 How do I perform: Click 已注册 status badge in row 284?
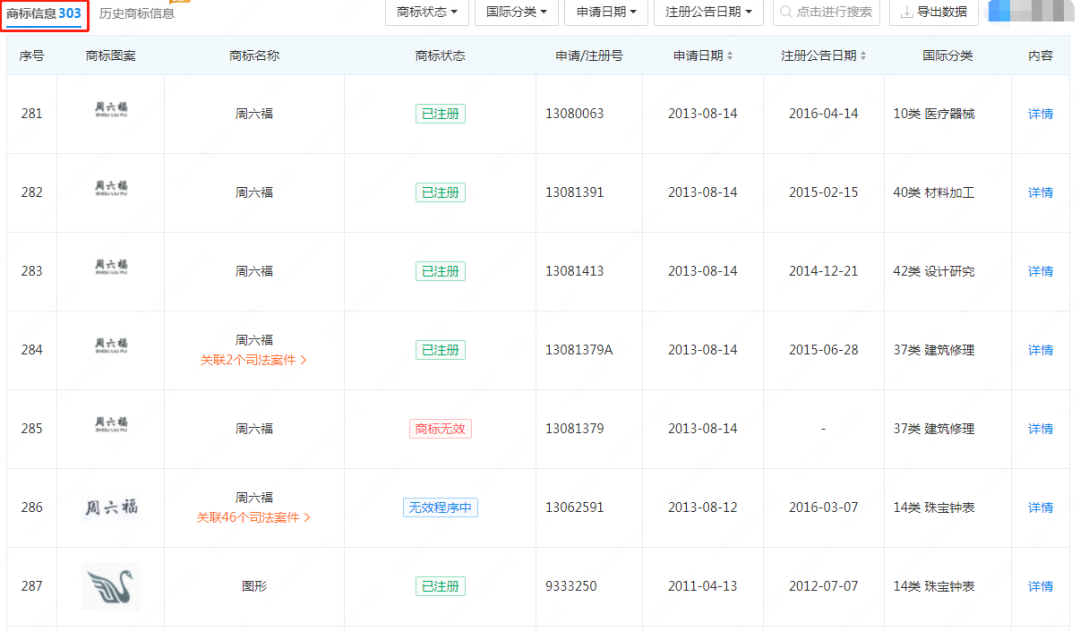click(x=440, y=350)
